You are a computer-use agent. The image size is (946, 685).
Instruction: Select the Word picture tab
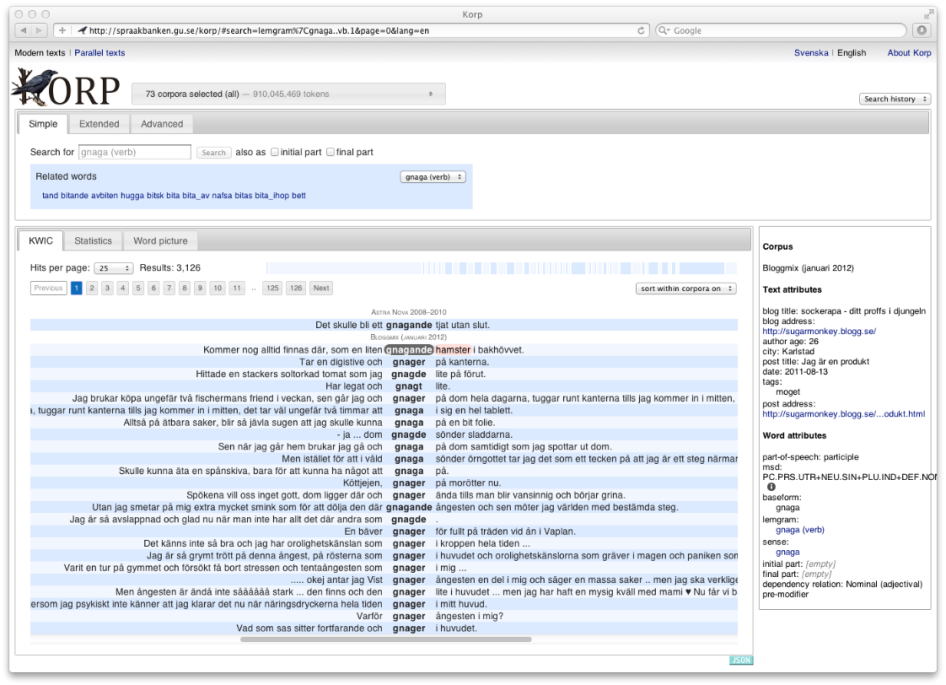(160, 241)
